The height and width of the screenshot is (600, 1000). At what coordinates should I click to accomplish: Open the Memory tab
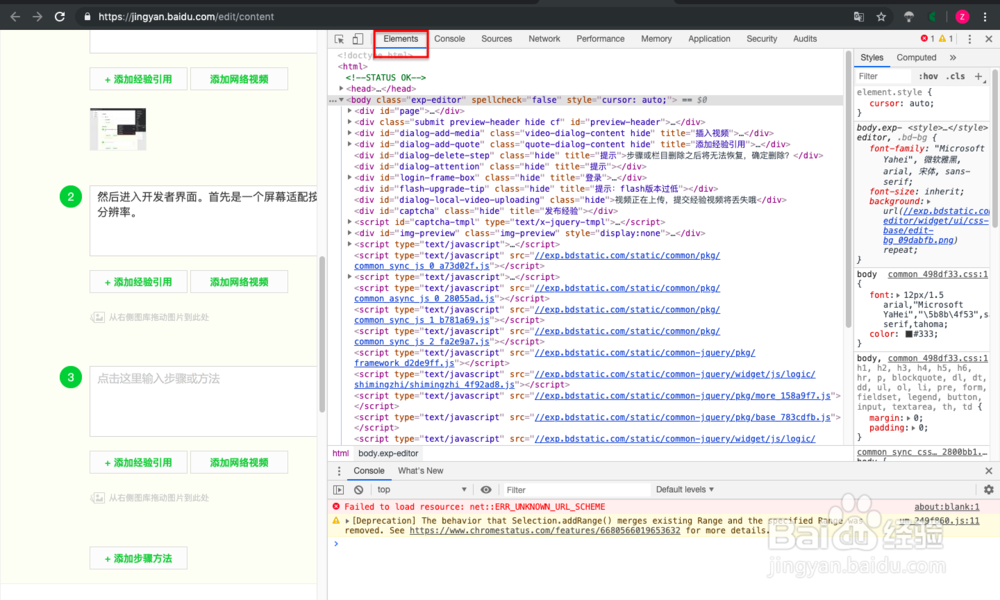coord(656,39)
